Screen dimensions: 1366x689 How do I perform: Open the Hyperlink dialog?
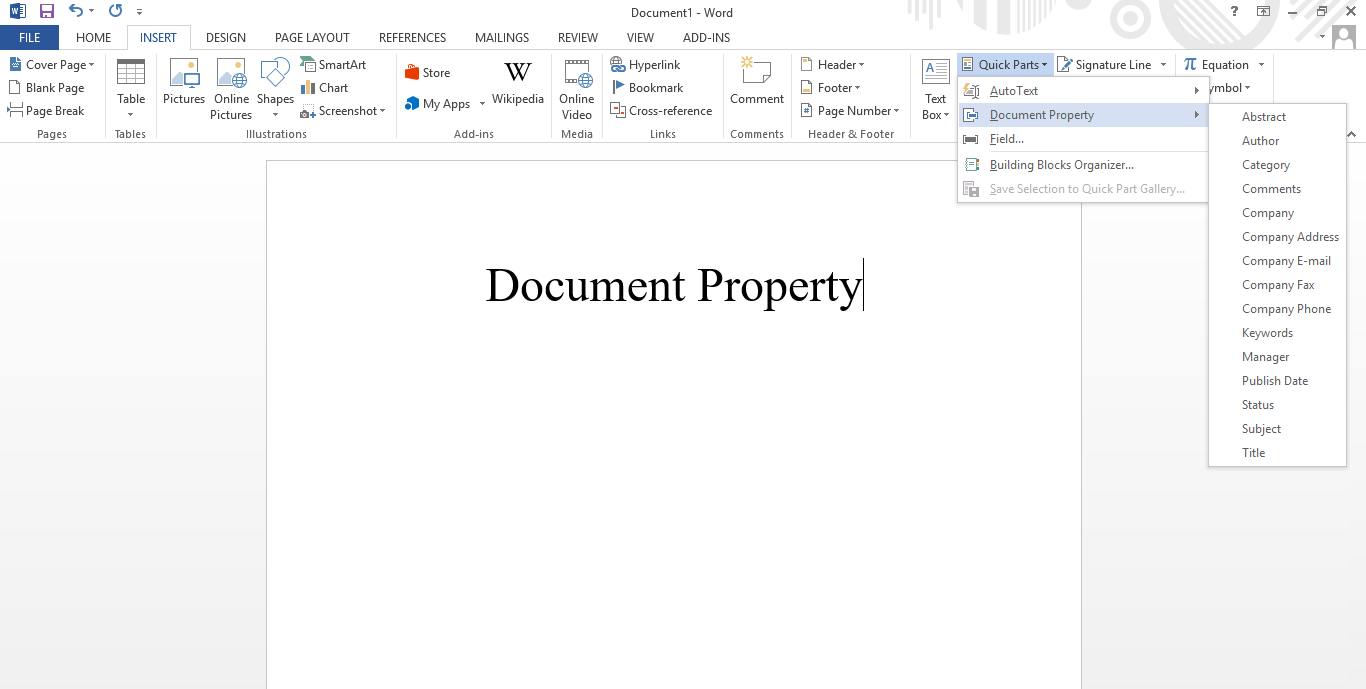click(x=646, y=65)
